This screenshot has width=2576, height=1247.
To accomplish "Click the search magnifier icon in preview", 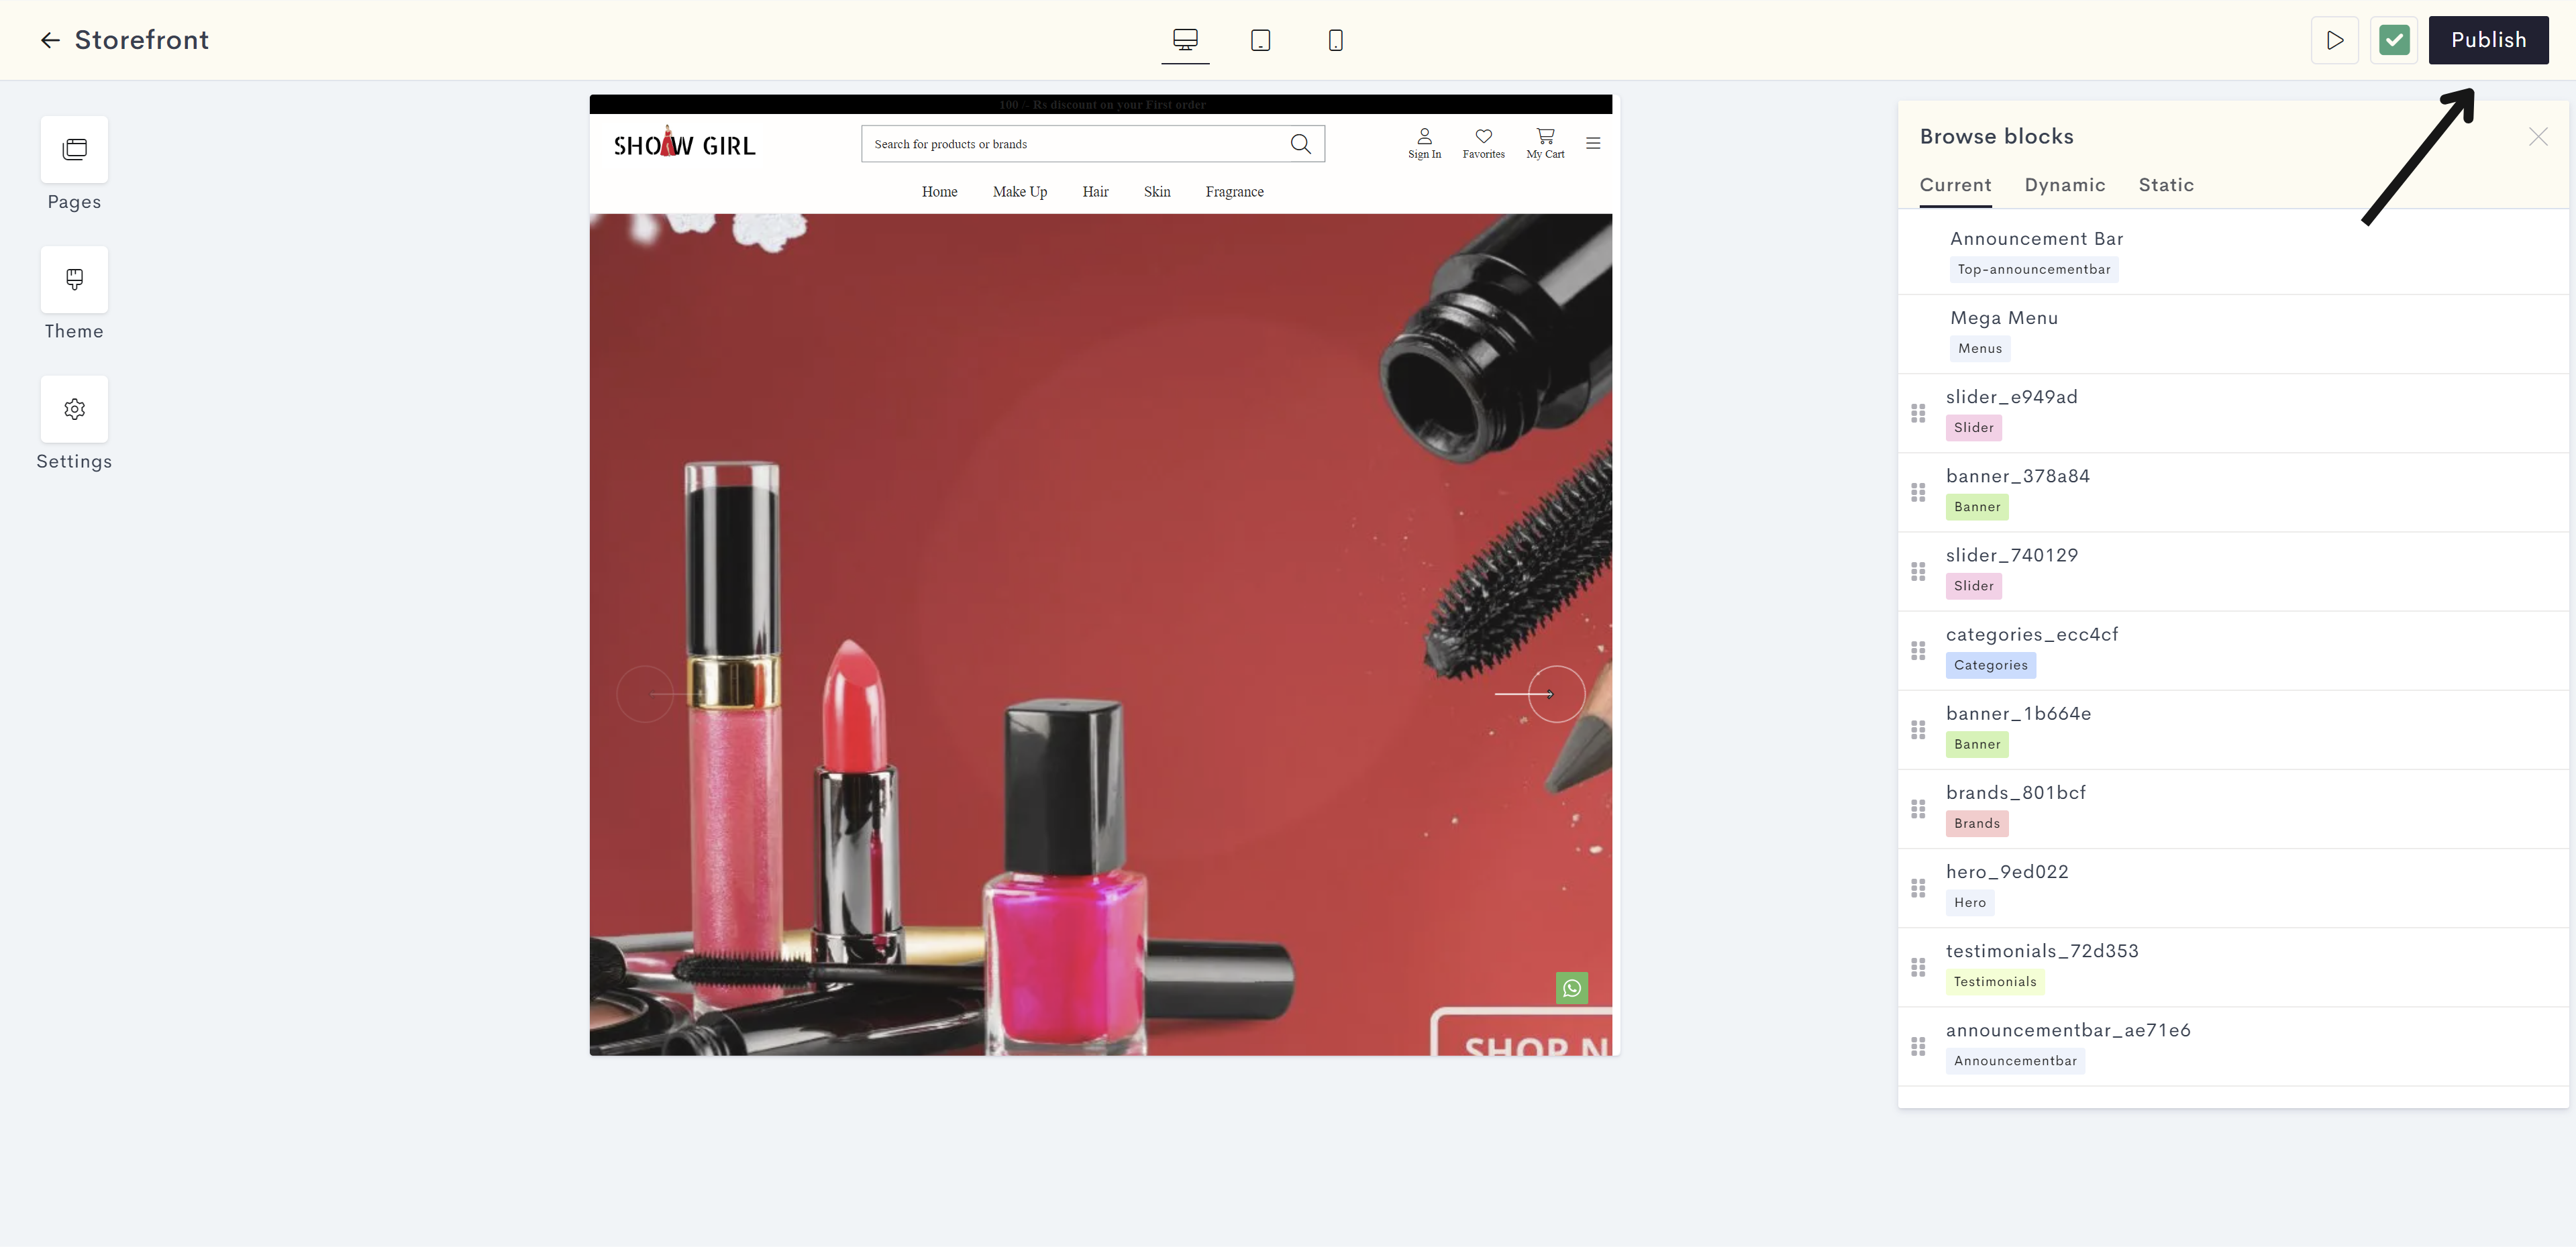I will pyautogui.click(x=1300, y=144).
